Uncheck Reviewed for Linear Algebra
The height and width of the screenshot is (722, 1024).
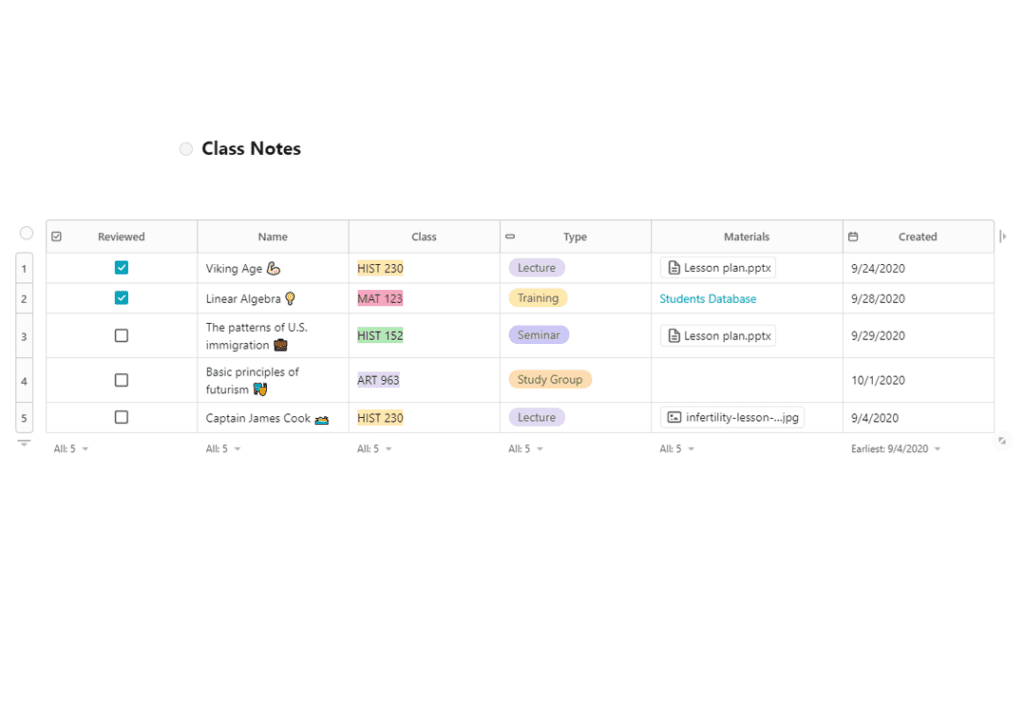pyautogui.click(x=121, y=298)
